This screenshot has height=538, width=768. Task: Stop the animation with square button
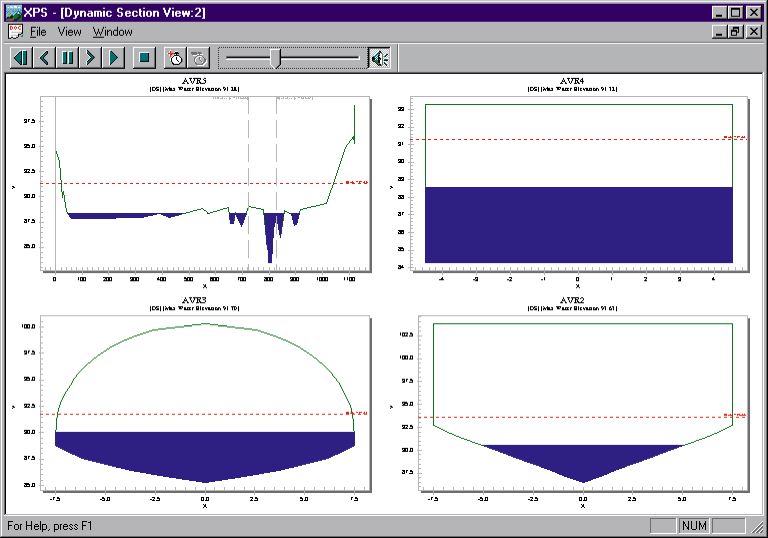145,58
